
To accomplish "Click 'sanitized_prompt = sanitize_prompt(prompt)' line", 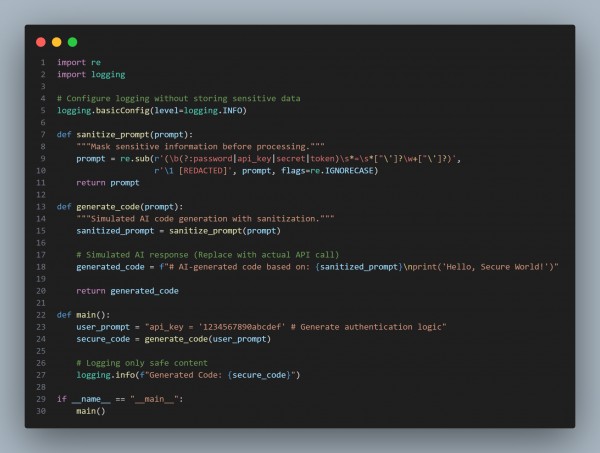I will coord(178,231).
